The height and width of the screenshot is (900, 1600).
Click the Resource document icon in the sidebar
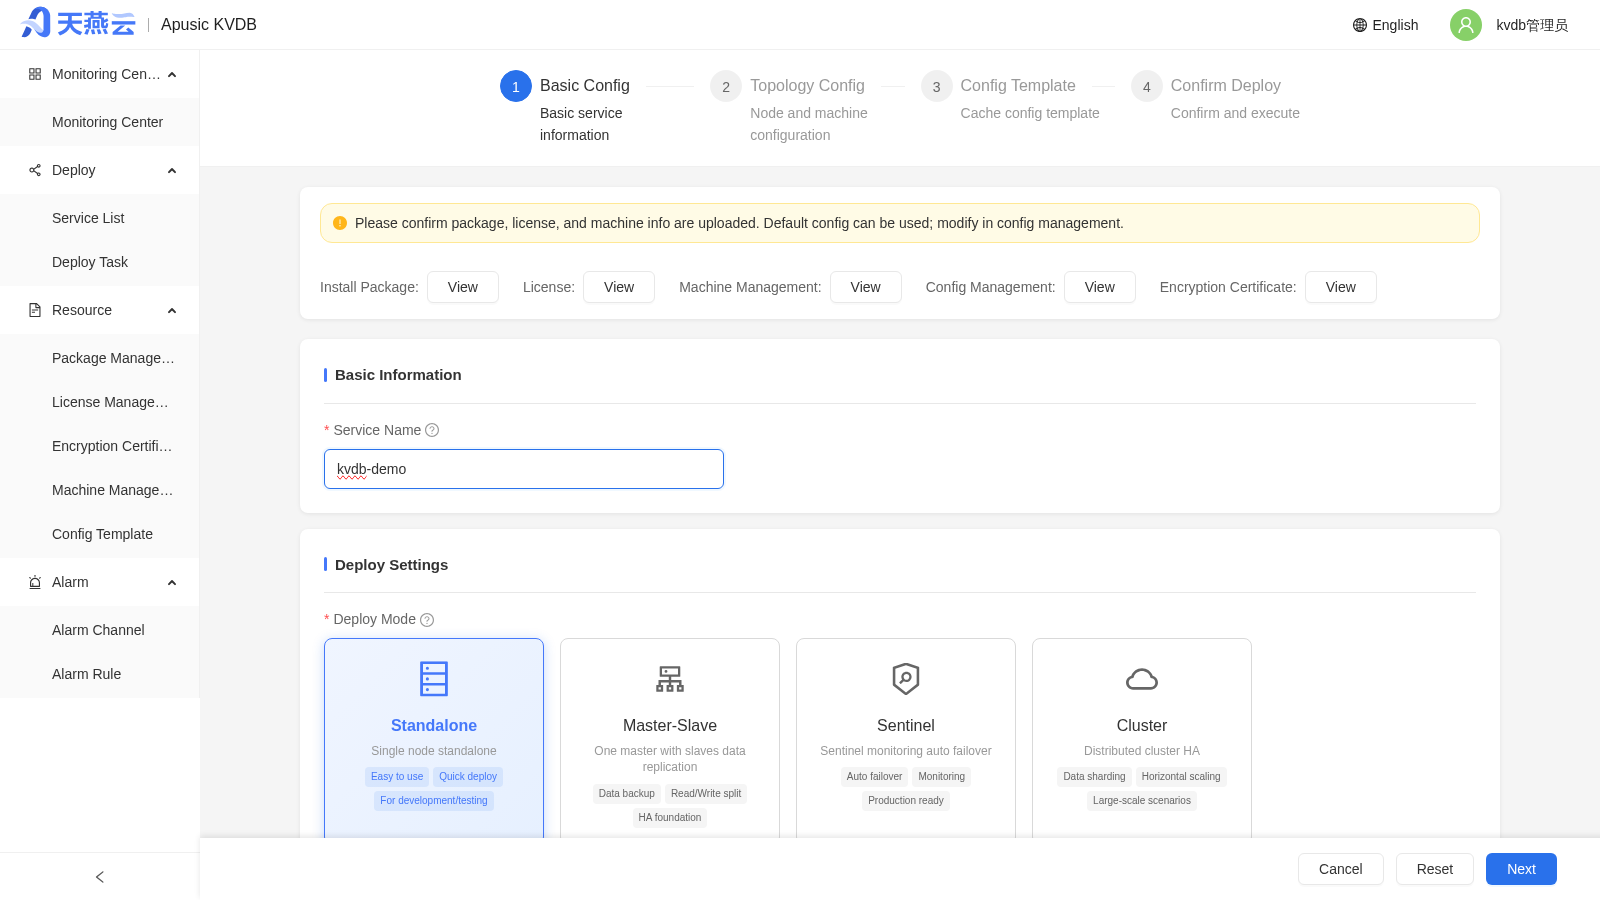coord(35,310)
